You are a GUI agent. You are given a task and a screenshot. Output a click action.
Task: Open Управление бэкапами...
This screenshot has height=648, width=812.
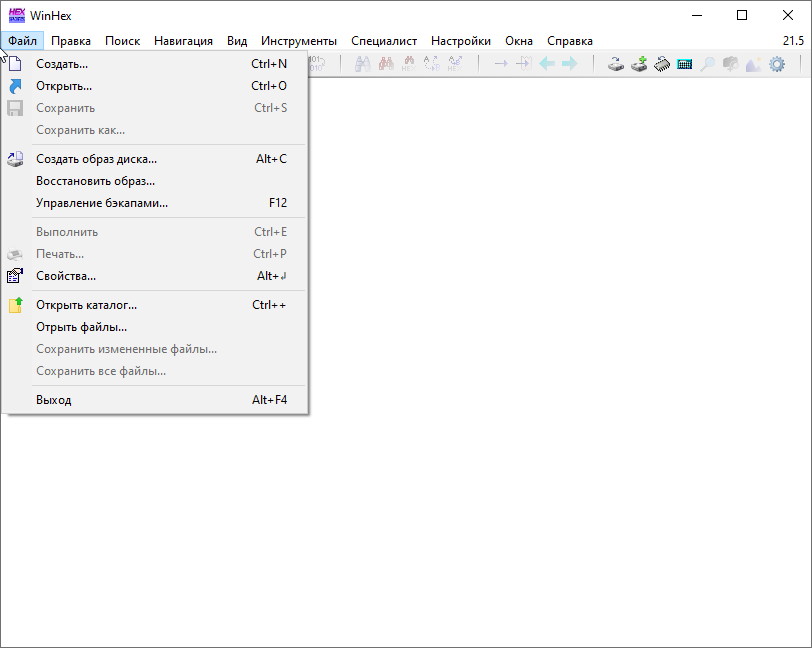[155, 203]
